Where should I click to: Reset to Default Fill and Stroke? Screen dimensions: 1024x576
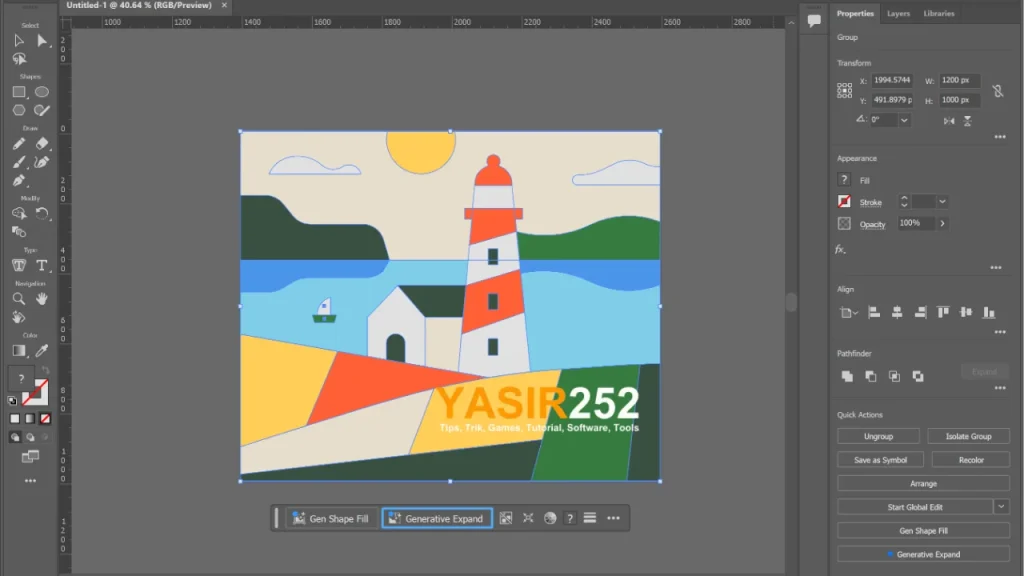[x=12, y=400]
